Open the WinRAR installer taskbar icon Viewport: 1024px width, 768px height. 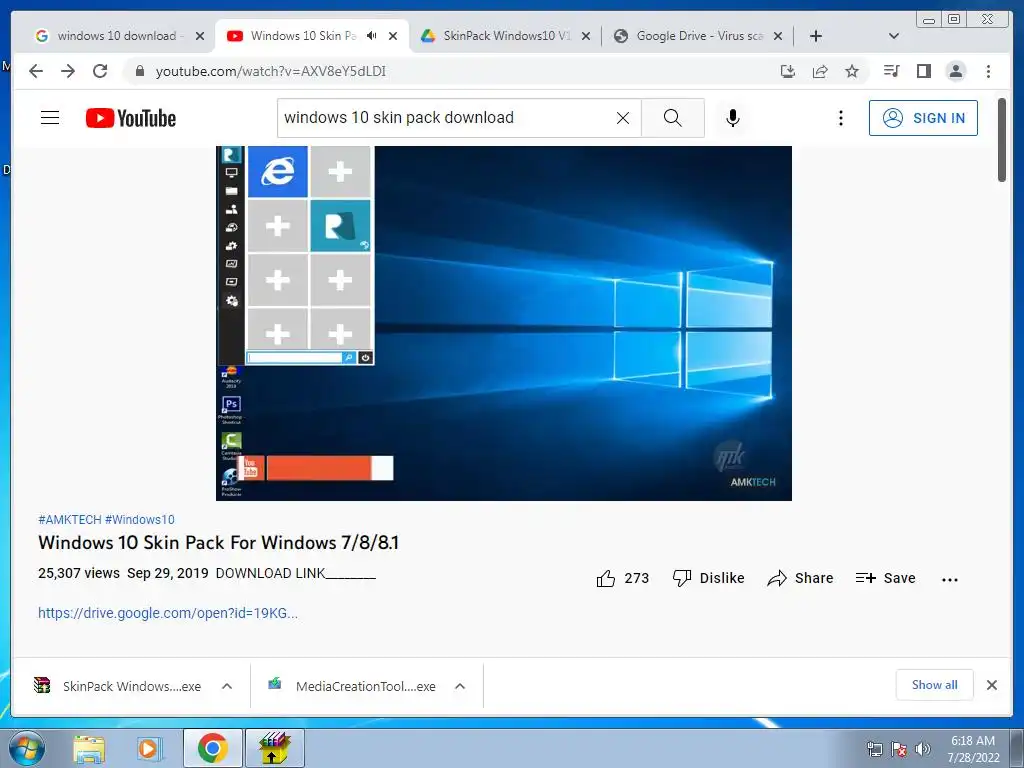(x=274, y=748)
